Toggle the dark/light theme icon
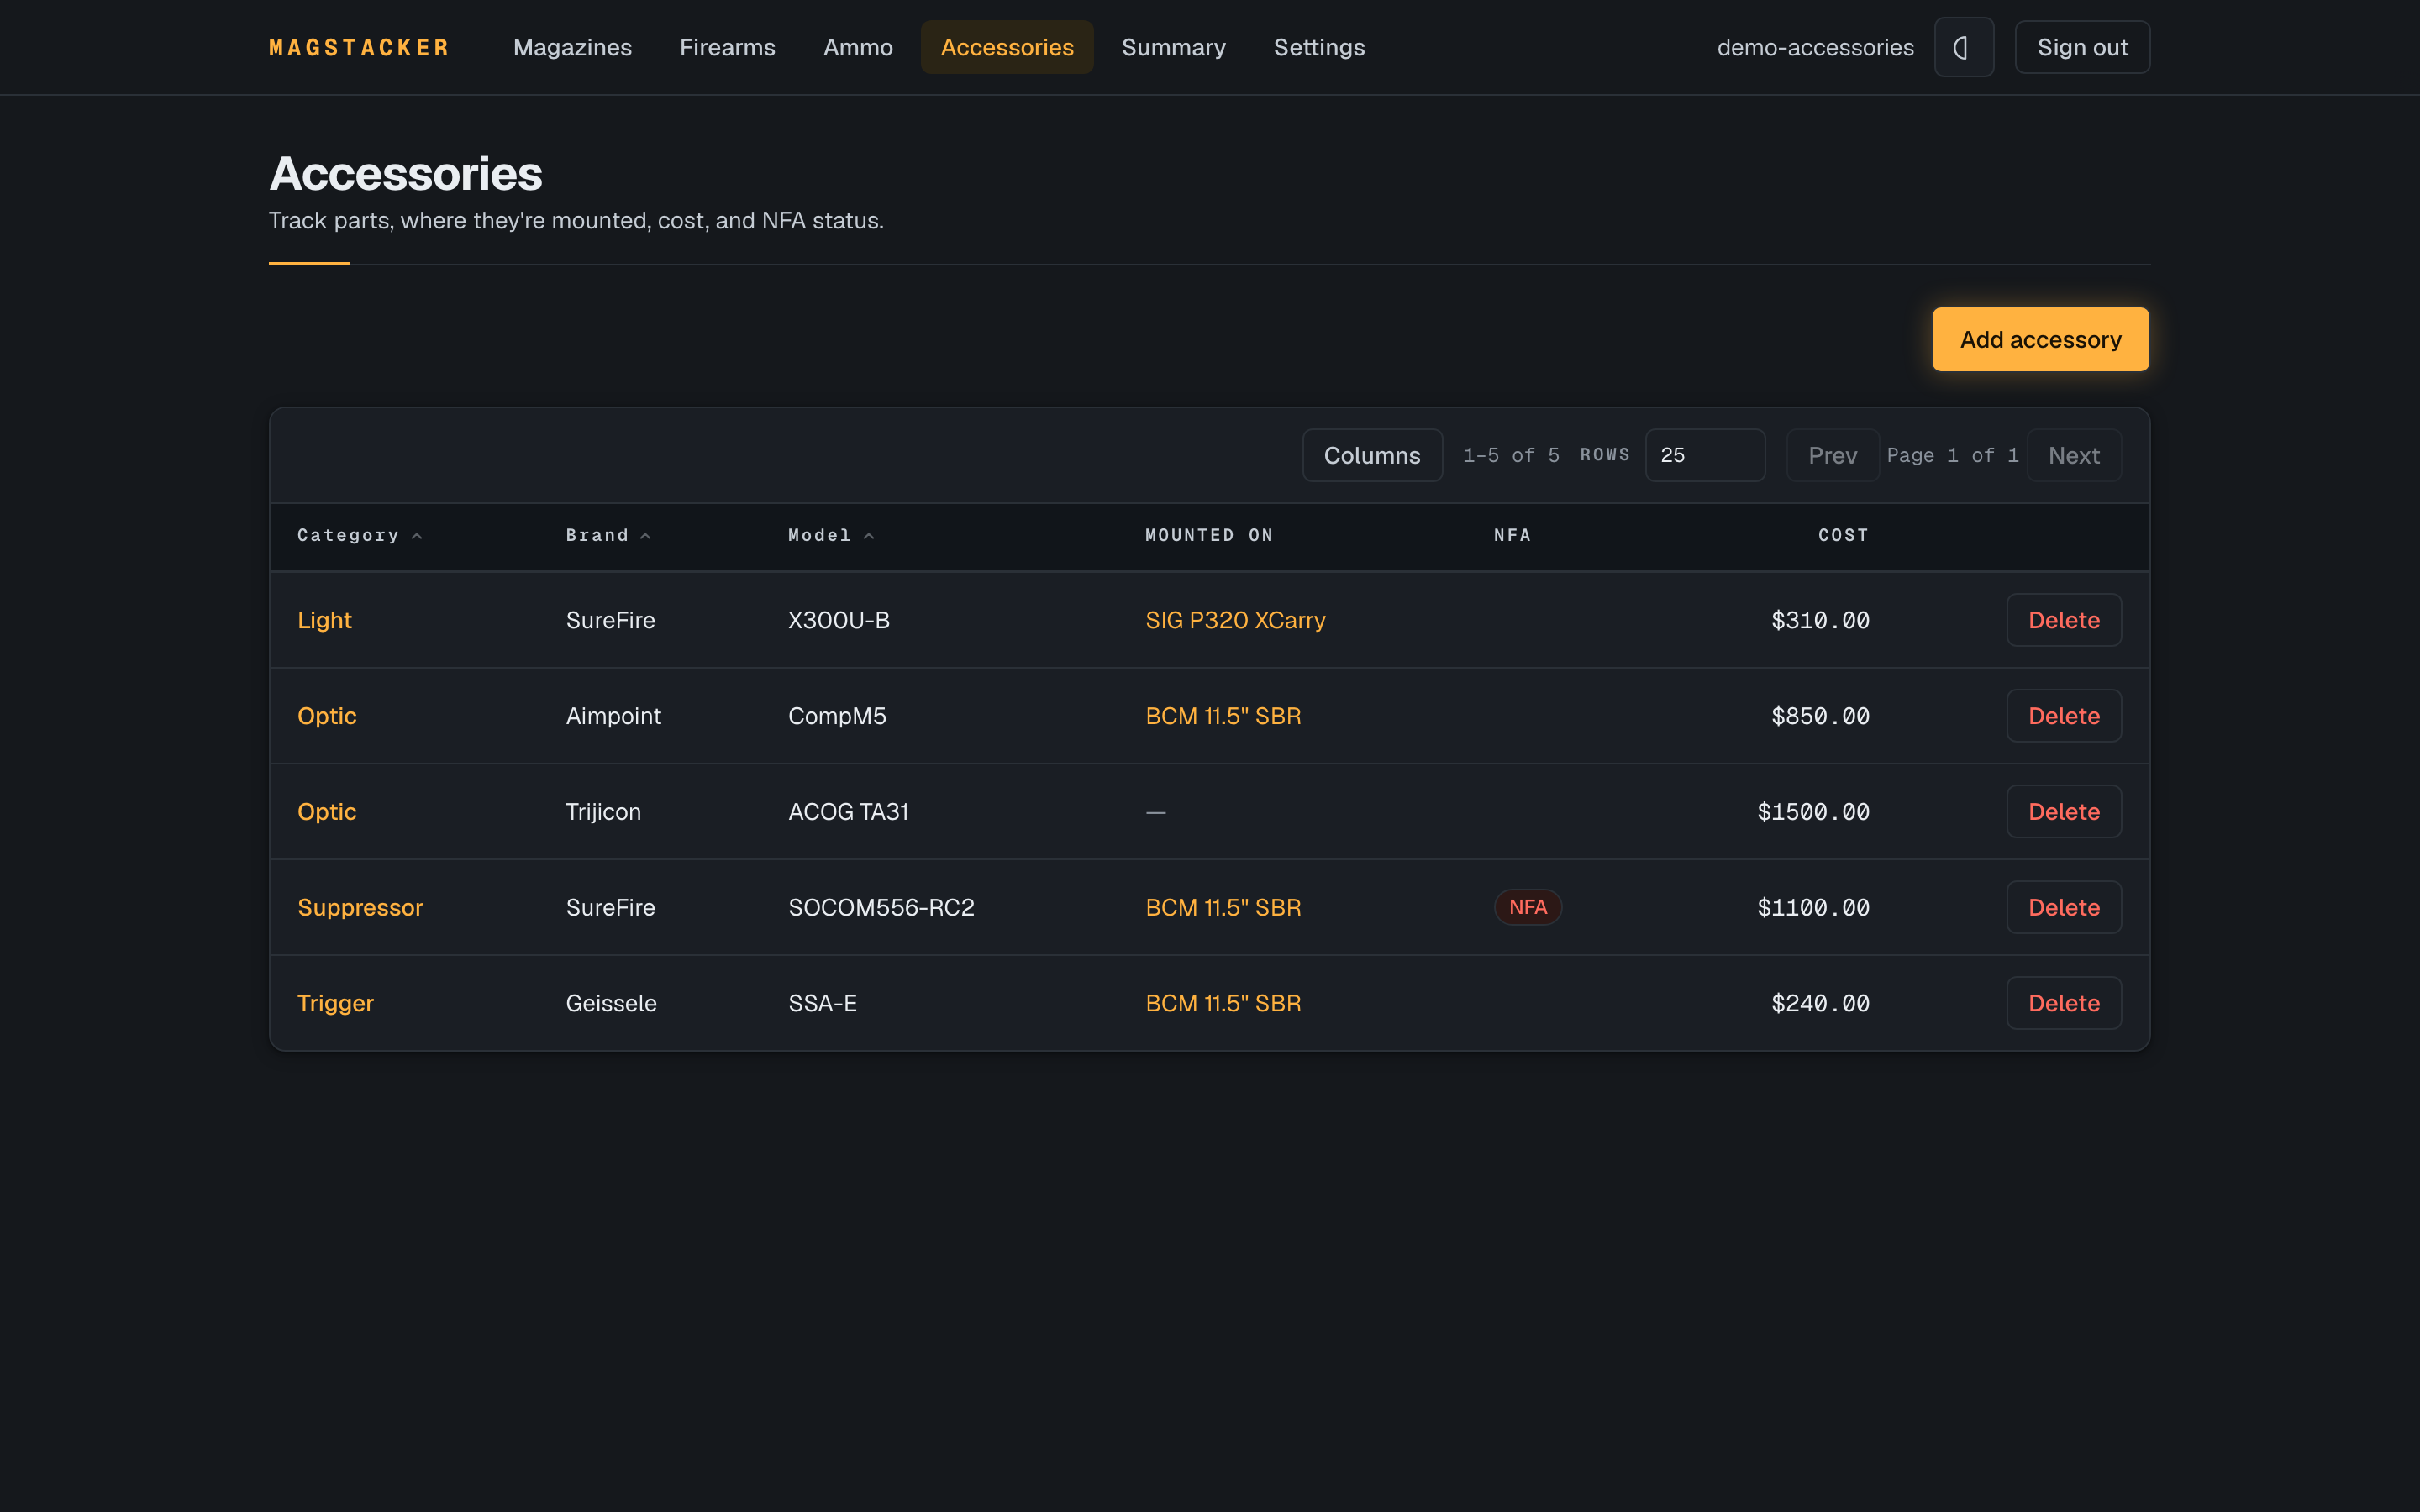 tap(1963, 47)
